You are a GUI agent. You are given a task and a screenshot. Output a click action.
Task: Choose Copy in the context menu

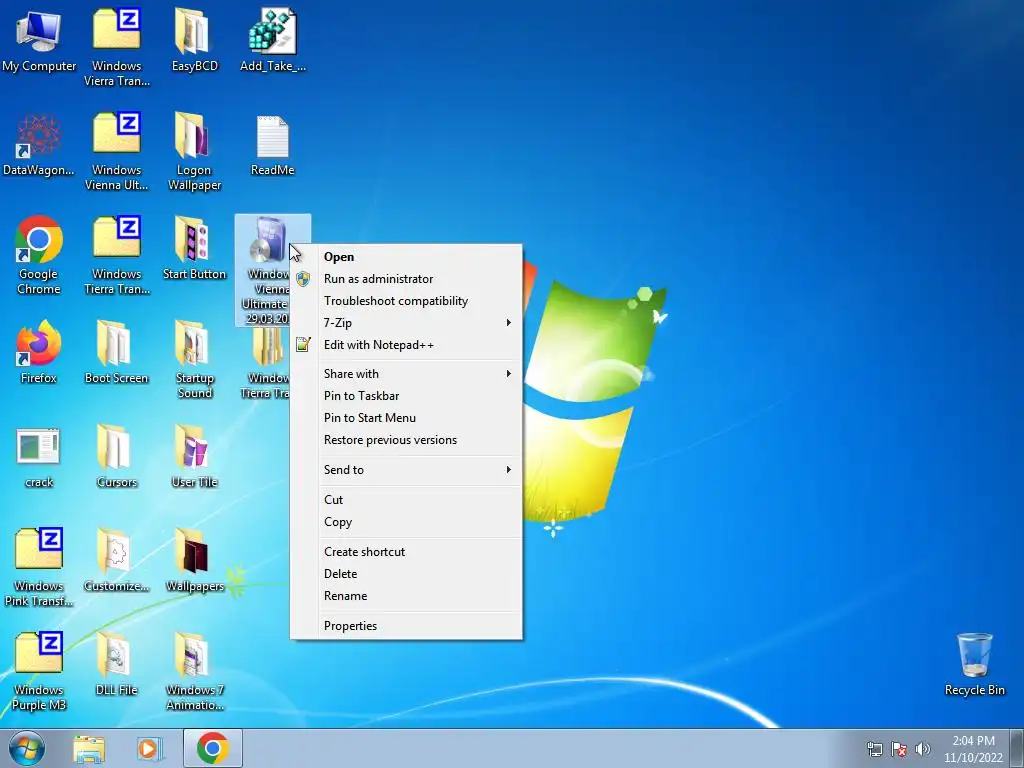click(406, 522)
